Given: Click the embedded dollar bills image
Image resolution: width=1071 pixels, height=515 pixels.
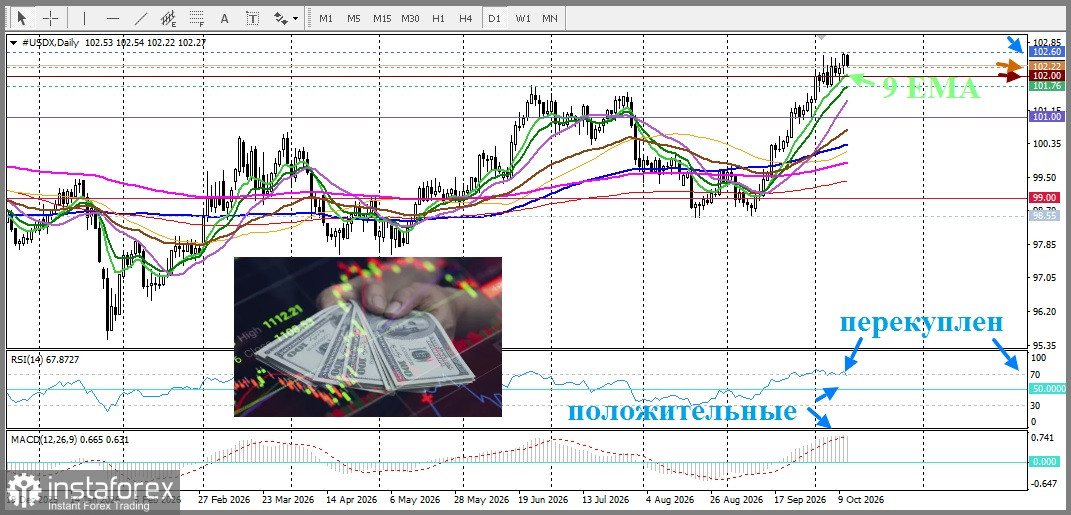Looking at the screenshot, I should coord(367,337).
